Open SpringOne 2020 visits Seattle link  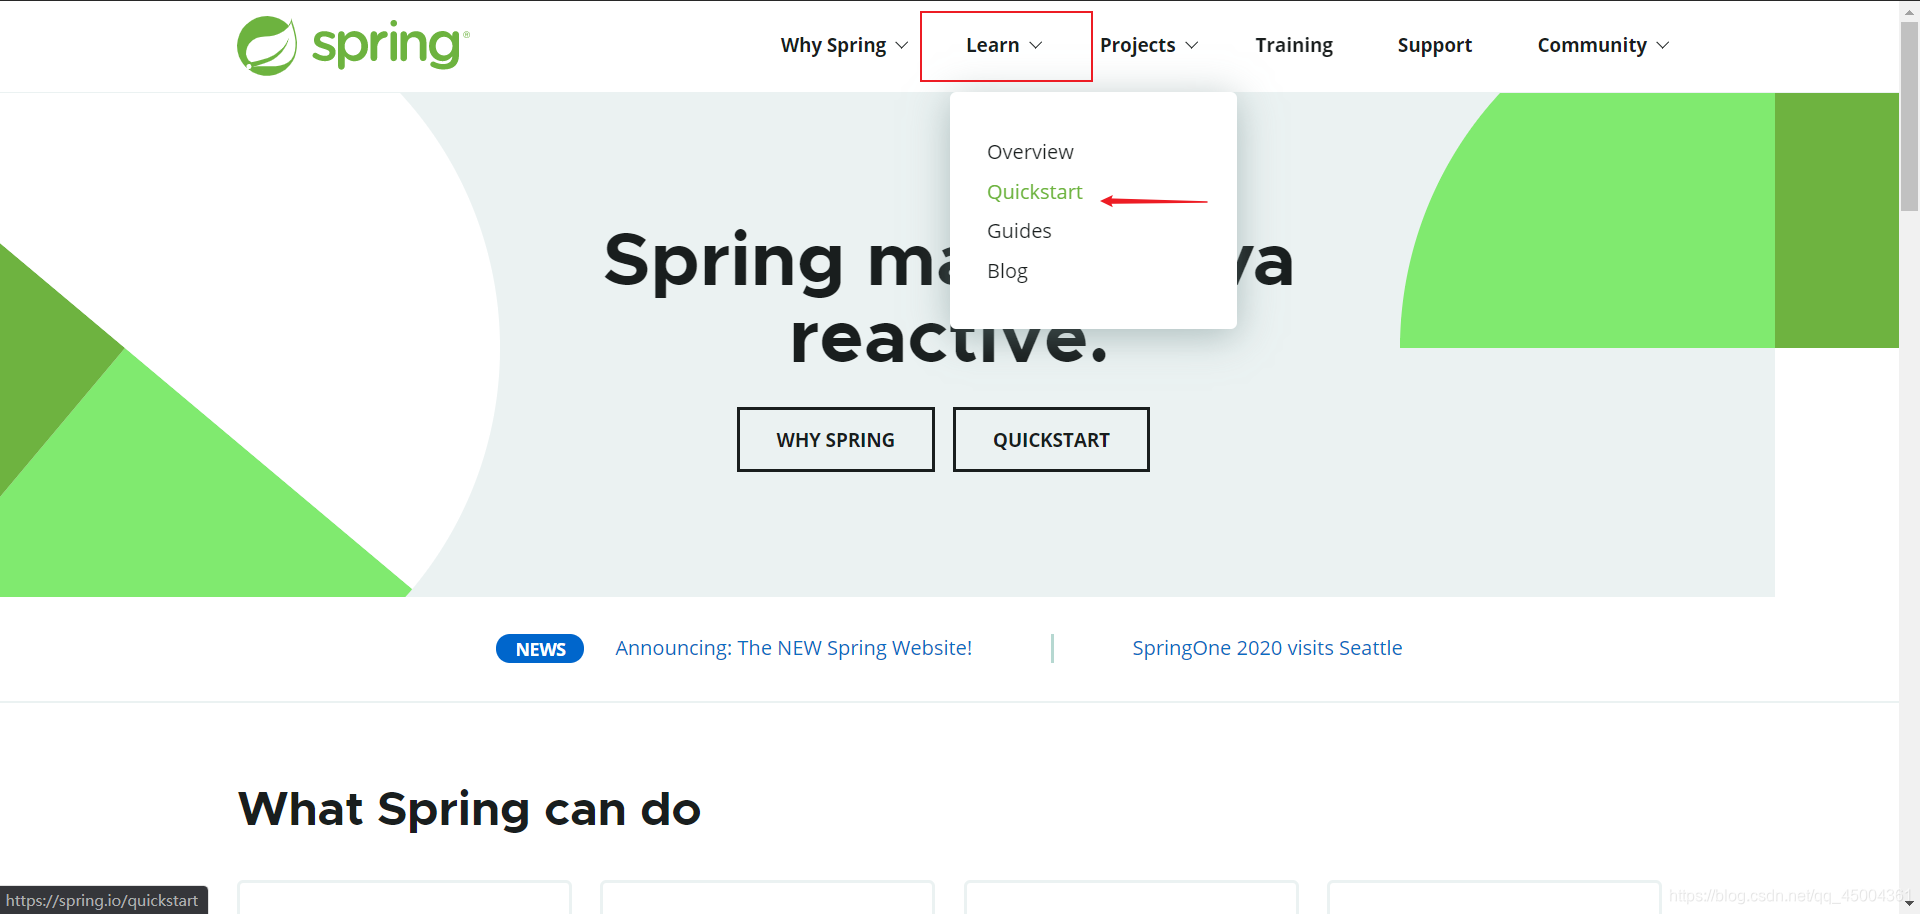click(1267, 648)
